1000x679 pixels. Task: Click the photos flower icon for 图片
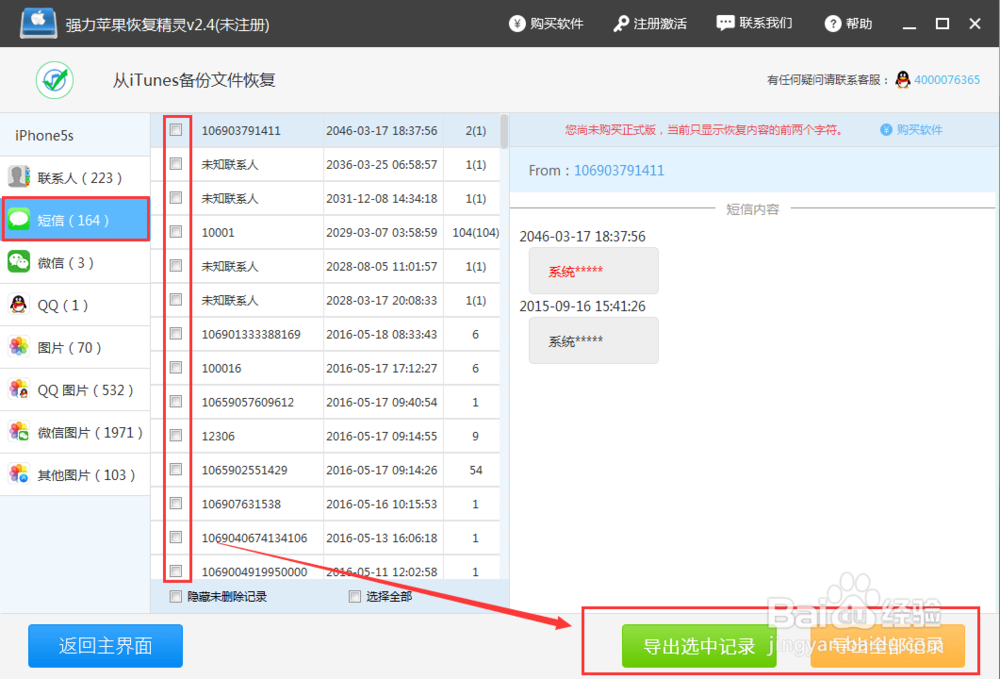(x=18, y=346)
